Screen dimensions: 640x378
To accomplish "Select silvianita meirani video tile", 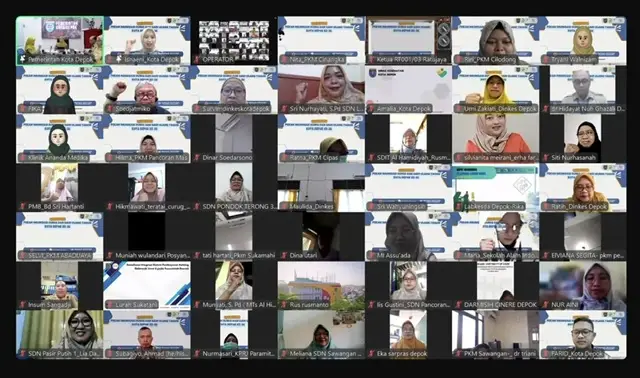I will pos(496,139).
